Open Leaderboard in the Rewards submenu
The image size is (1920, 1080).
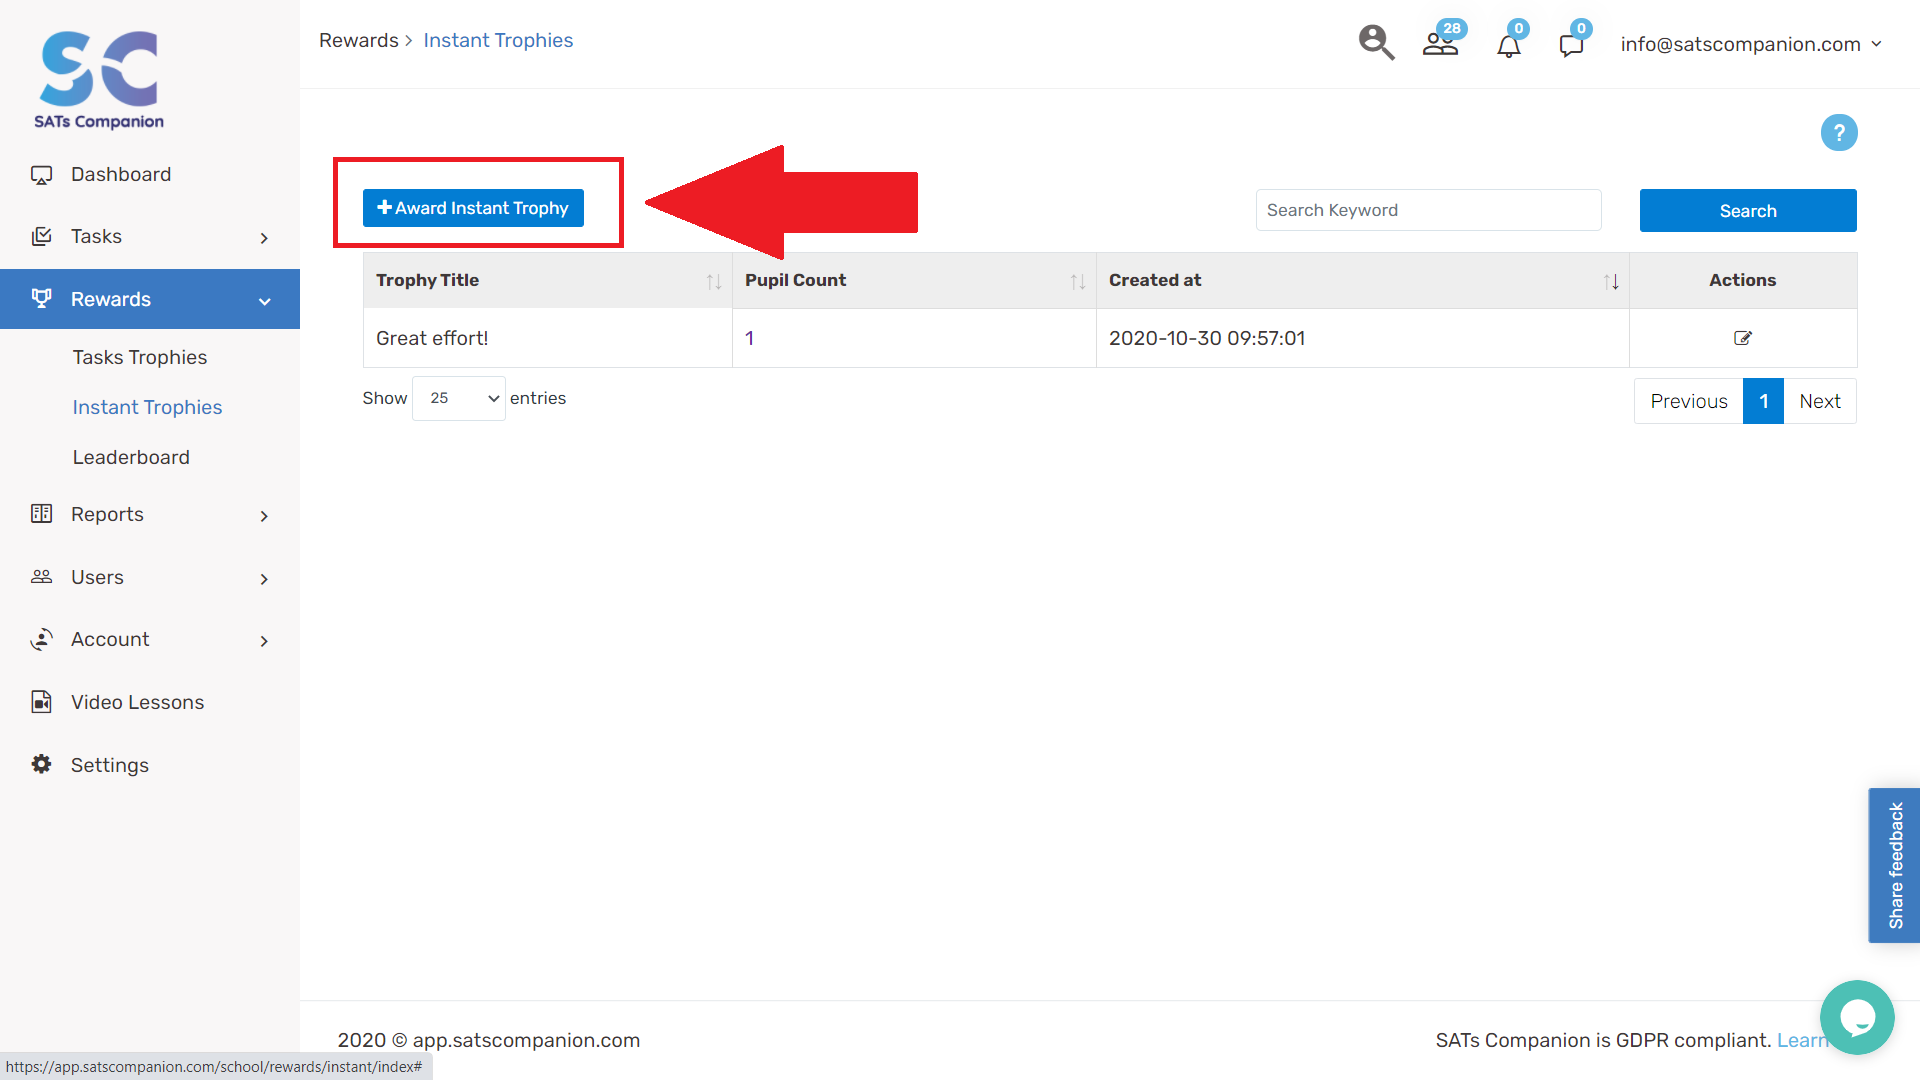point(131,457)
